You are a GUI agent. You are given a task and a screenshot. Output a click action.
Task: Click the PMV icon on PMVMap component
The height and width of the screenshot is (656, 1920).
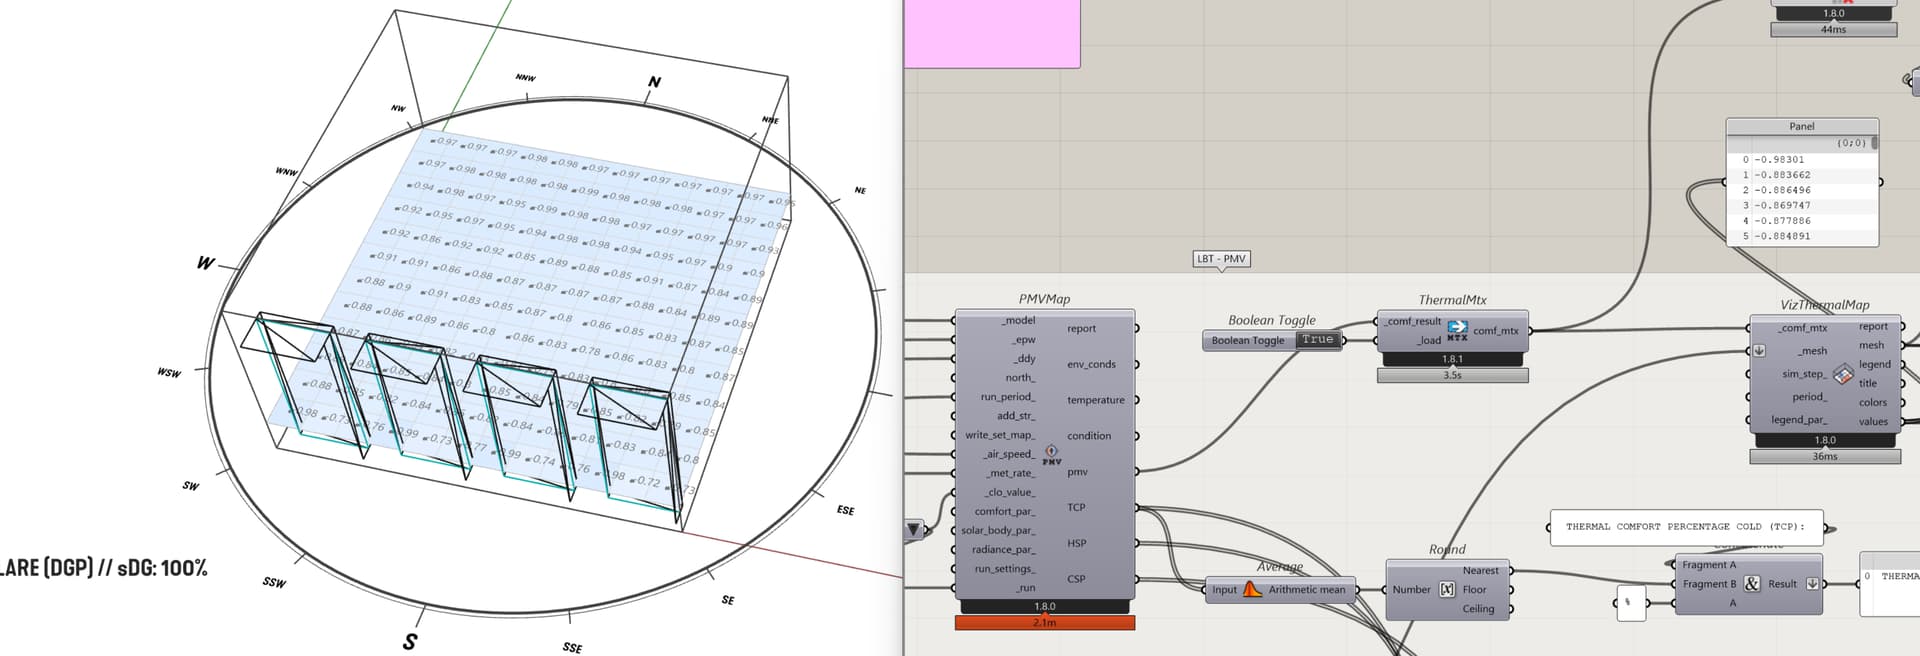pos(1051,454)
